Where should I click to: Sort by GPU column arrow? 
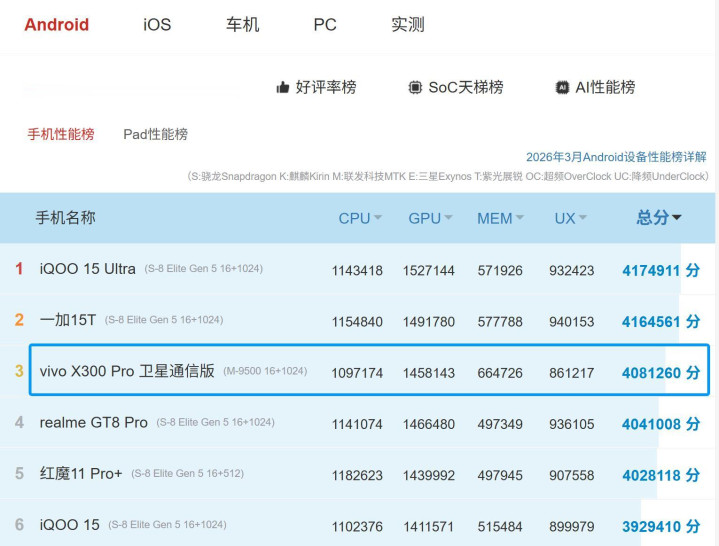click(x=448, y=218)
